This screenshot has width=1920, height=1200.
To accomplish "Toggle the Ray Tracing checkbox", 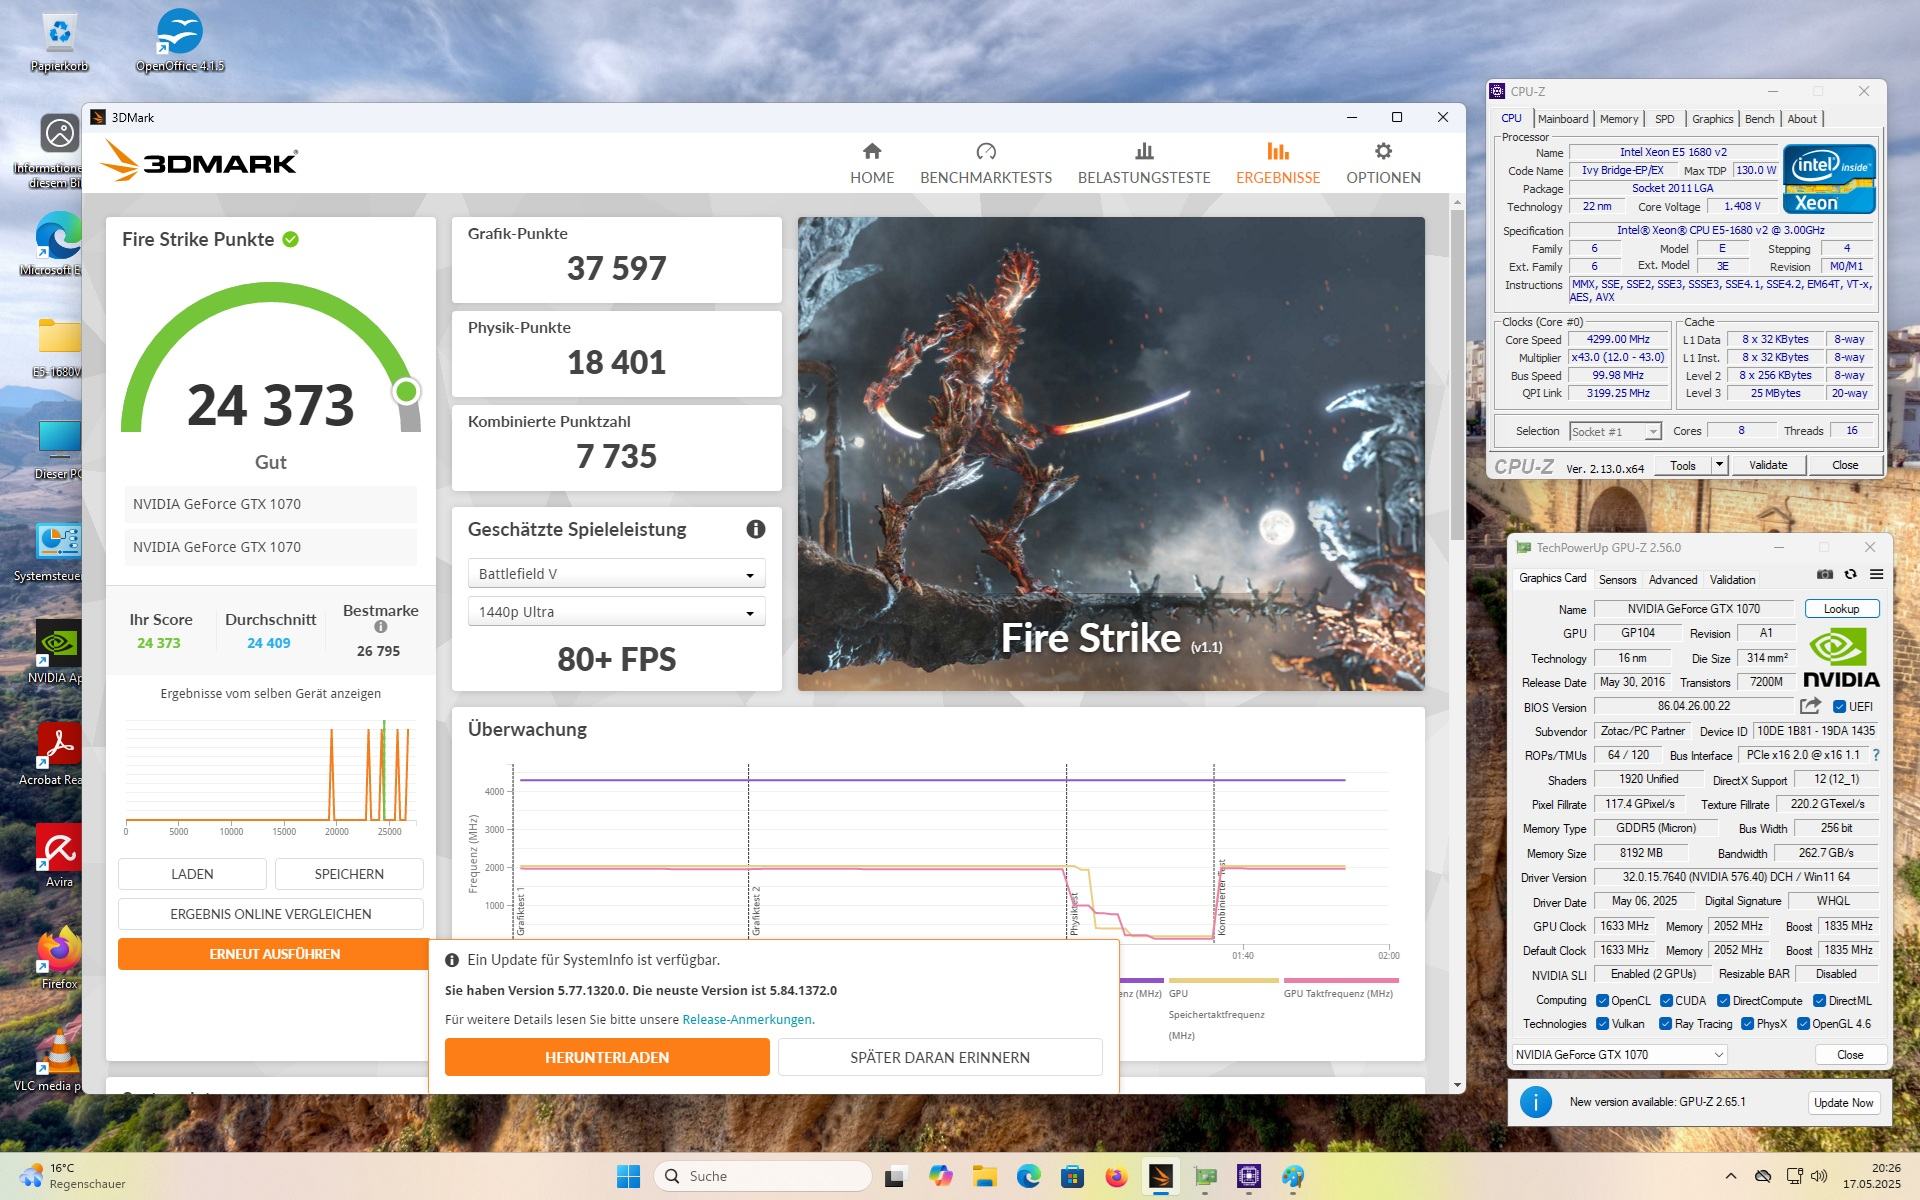I will [x=1665, y=1024].
